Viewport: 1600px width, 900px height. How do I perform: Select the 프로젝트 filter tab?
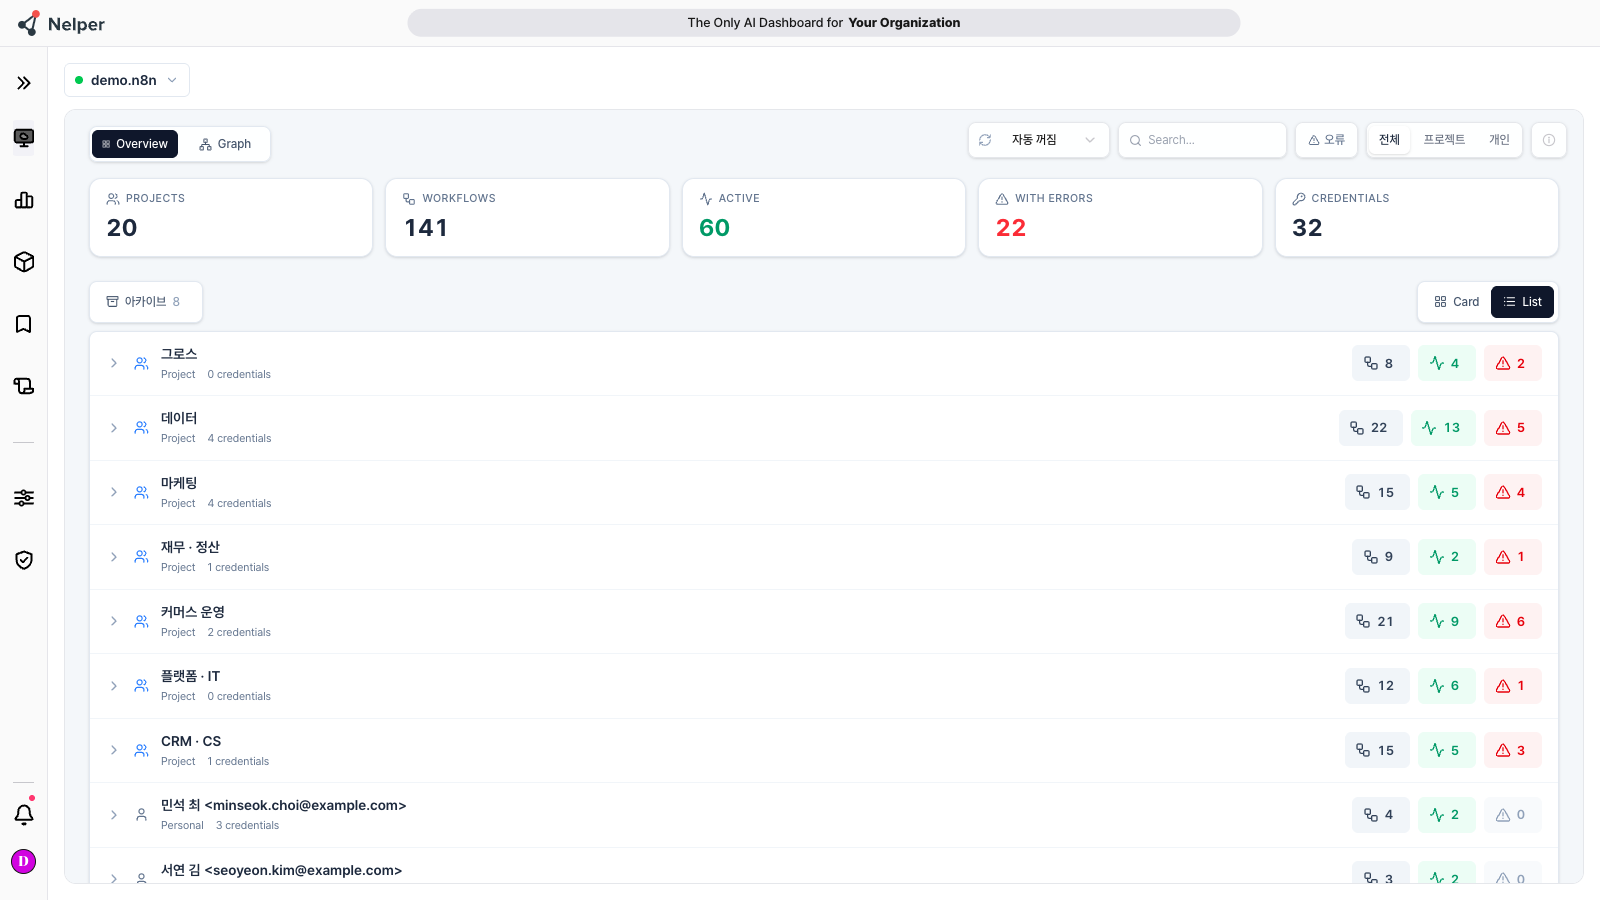(1444, 140)
